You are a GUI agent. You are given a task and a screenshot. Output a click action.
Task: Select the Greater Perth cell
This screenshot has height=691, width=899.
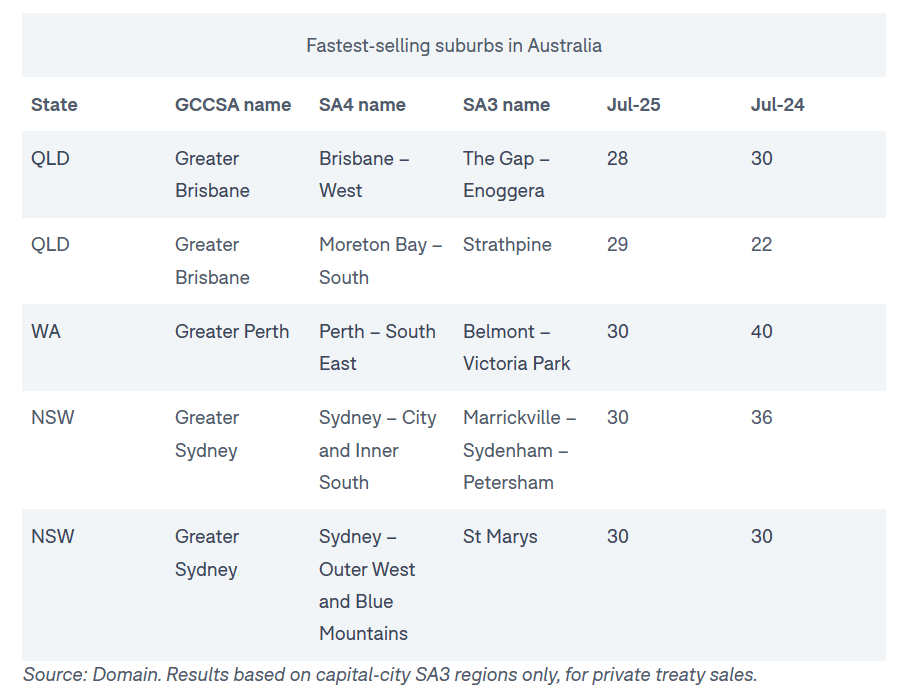pos(232,331)
